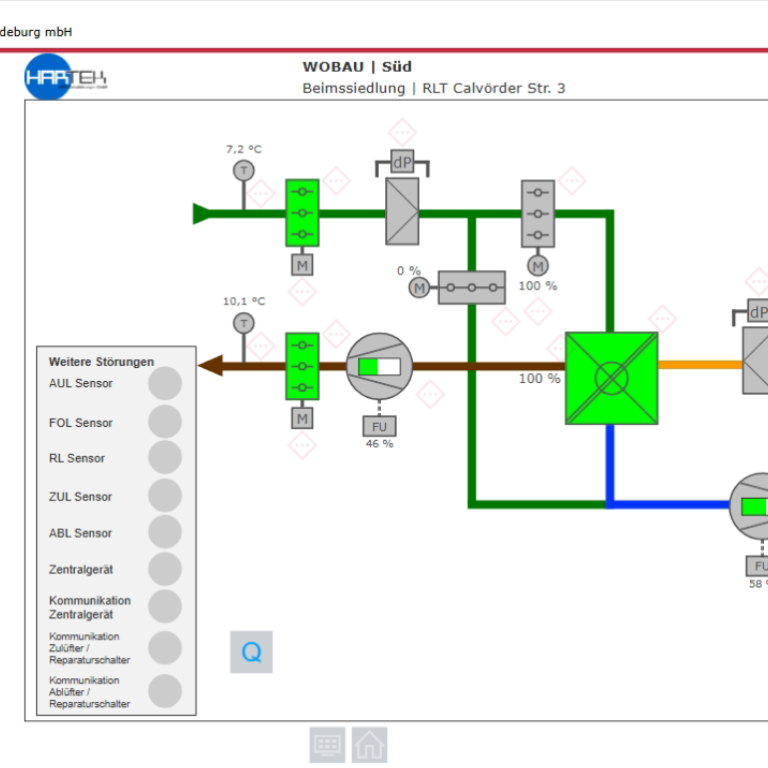The width and height of the screenshot is (768, 768).
Task: Click the ZUL Sensor status light
Action: pos(165,496)
